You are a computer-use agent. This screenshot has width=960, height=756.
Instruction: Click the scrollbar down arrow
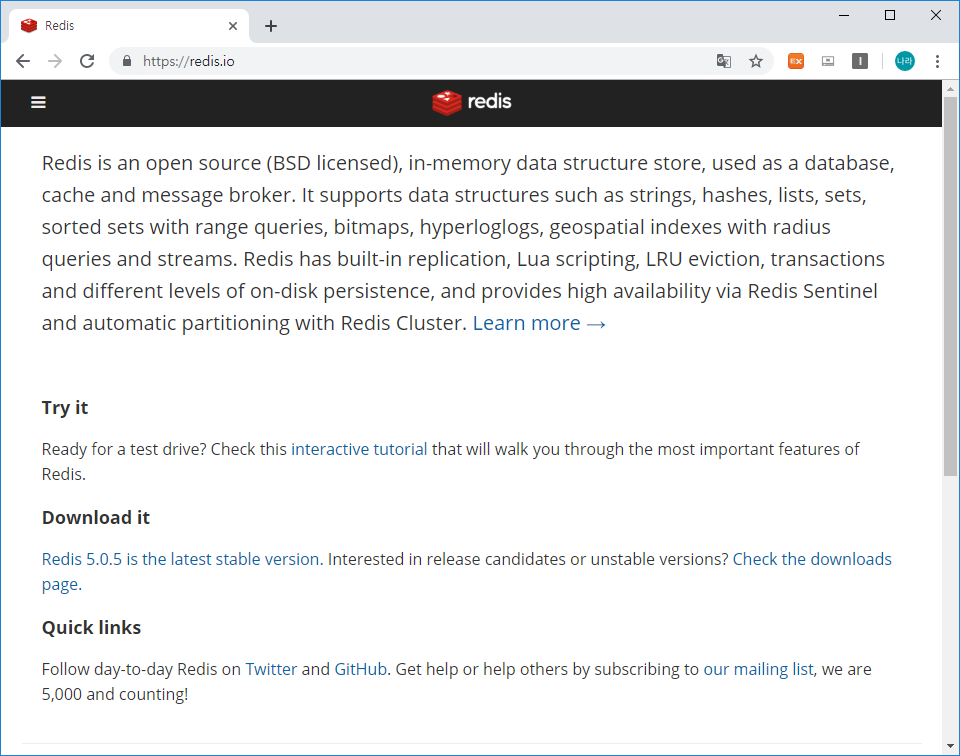click(x=950, y=746)
